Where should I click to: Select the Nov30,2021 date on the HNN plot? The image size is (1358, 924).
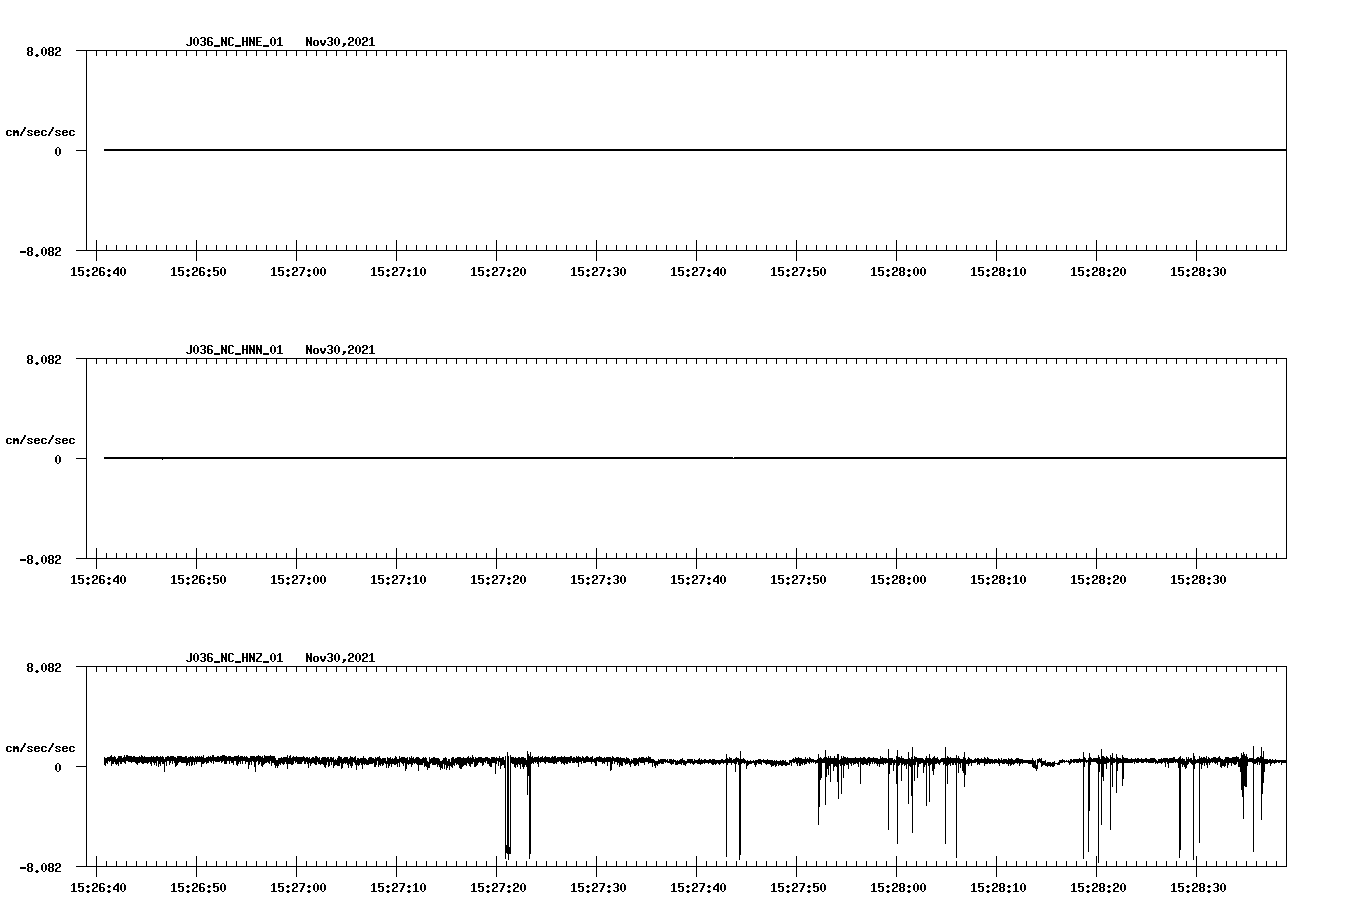click(340, 350)
